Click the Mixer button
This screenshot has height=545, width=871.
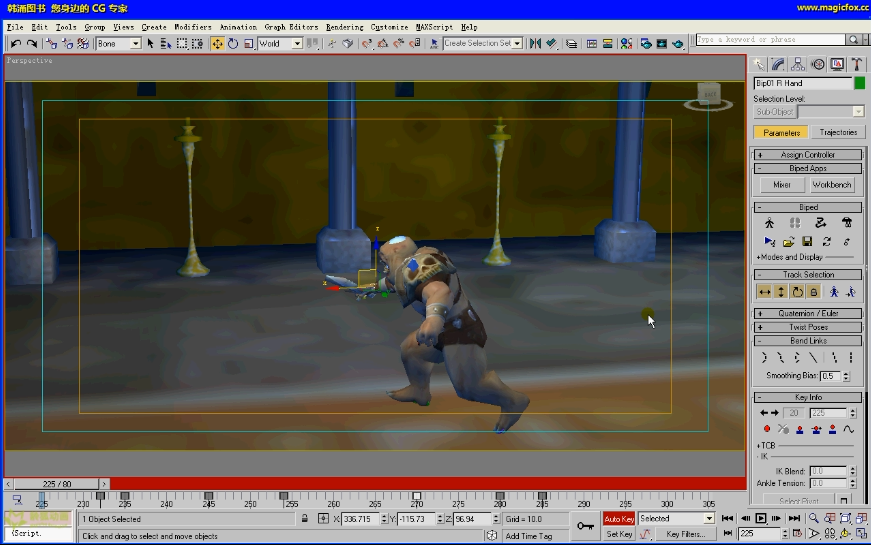782,184
